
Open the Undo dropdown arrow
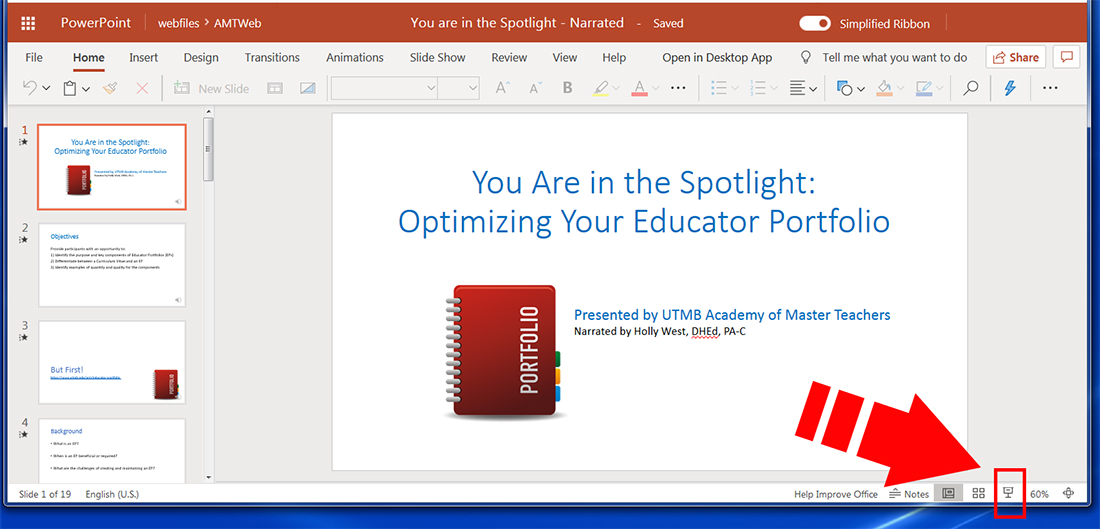(46, 88)
